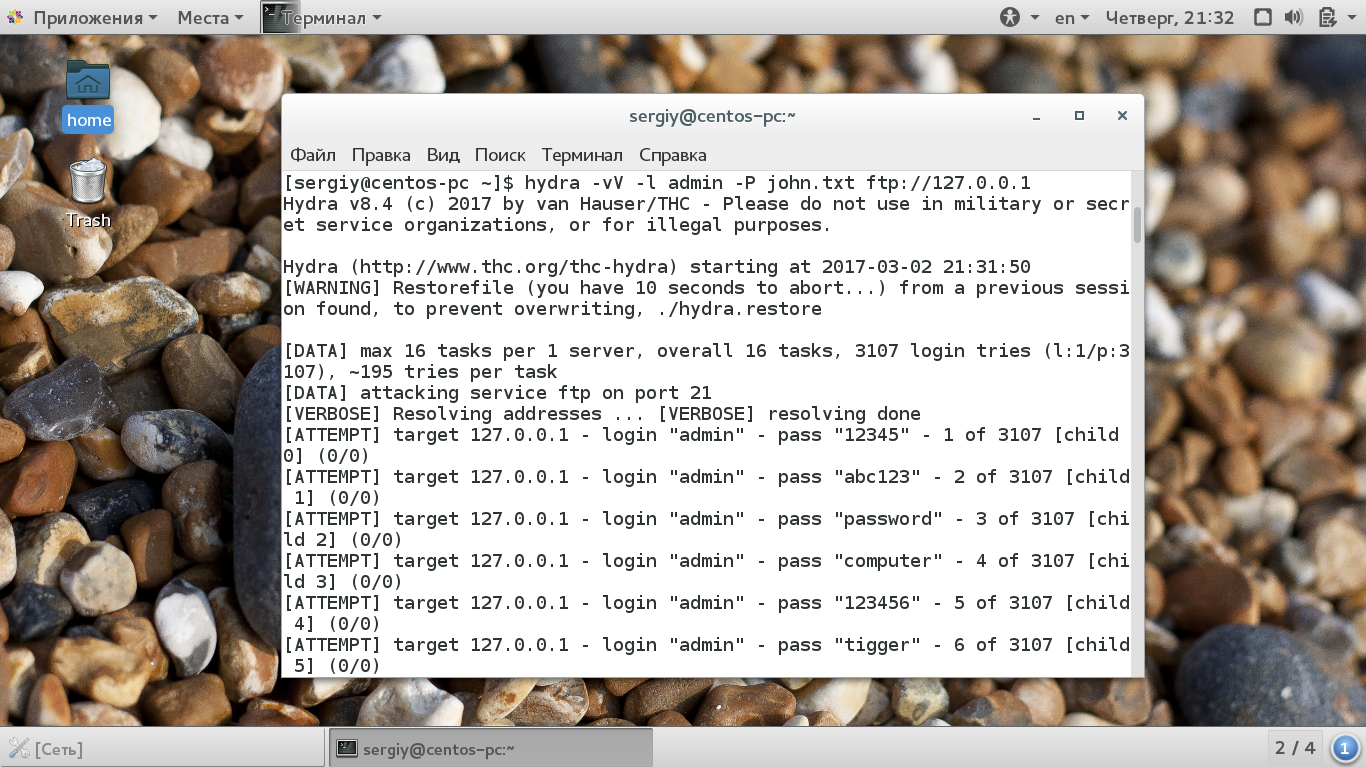The image size is (1366, 768).
Task: Click the [WARNING] Restorefile line
Action: [706, 298]
